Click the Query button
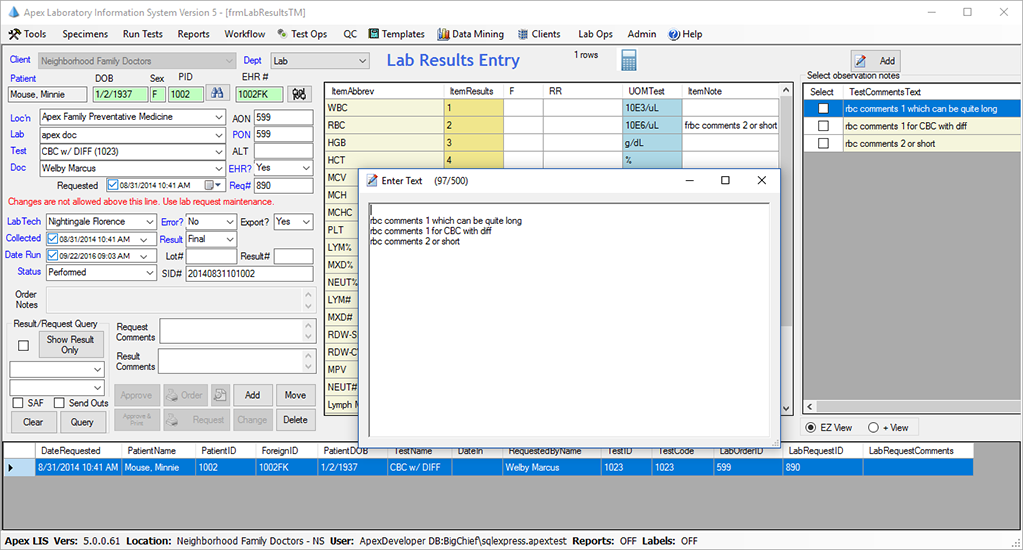1023x550 pixels. [82, 422]
